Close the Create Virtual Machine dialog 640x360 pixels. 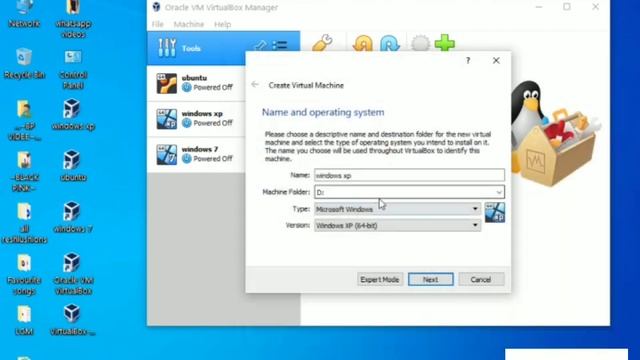point(496,60)
